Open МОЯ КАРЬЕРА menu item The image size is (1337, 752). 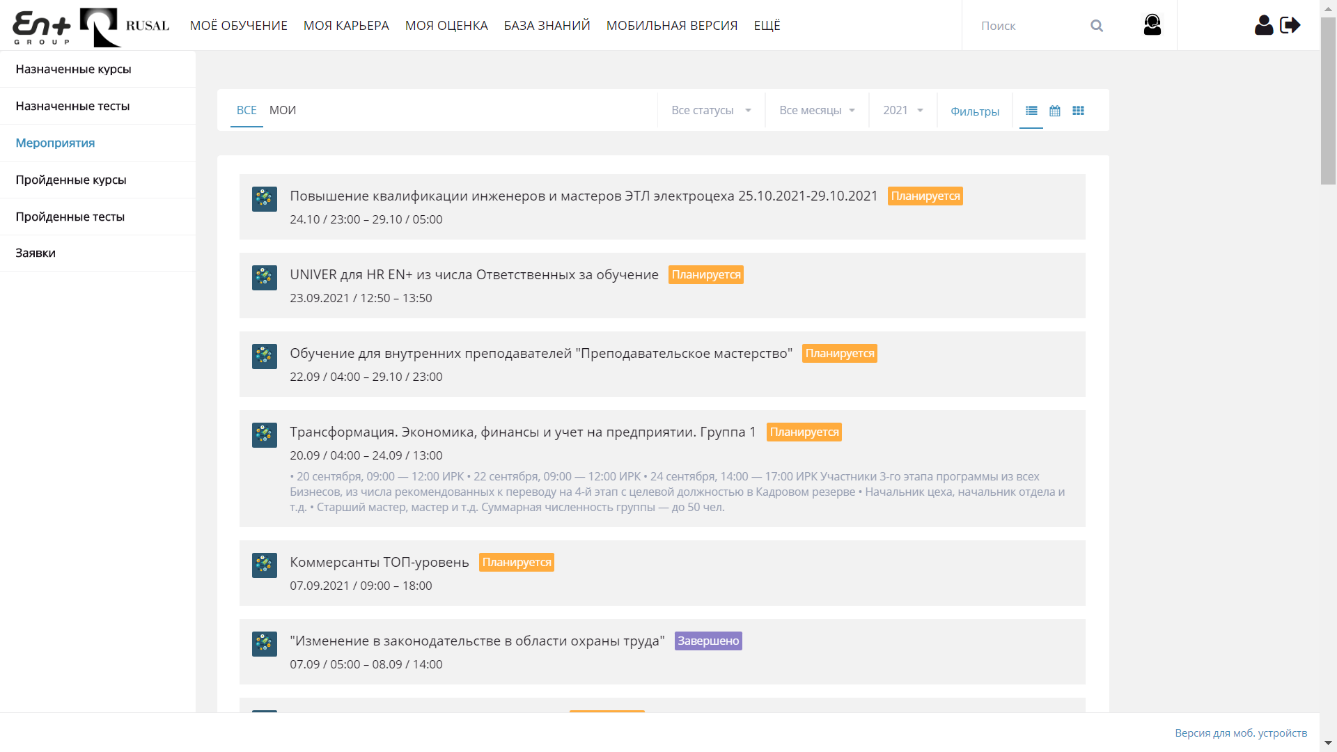(x=346, y=26)
